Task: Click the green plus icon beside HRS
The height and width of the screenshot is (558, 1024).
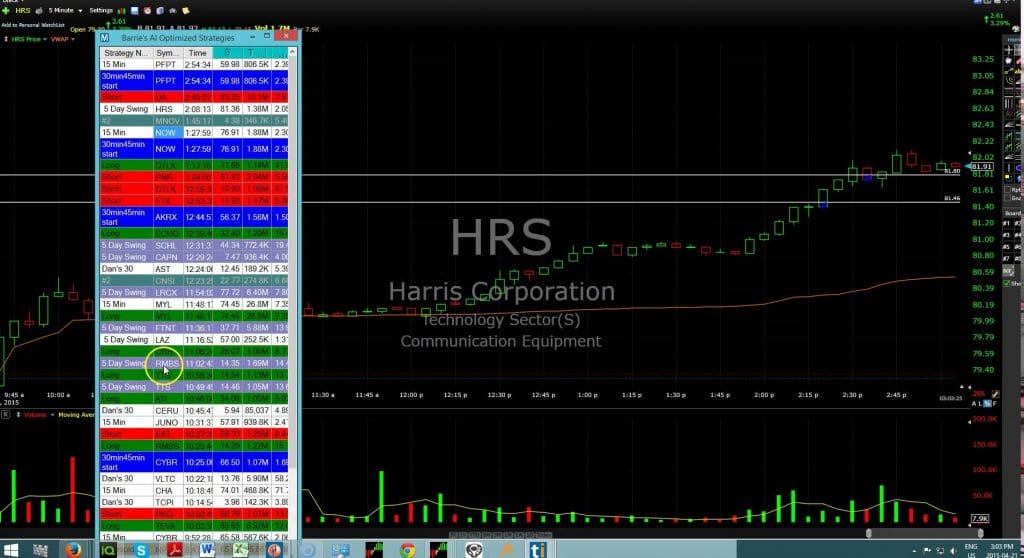Action: click(x=6, y=10)
